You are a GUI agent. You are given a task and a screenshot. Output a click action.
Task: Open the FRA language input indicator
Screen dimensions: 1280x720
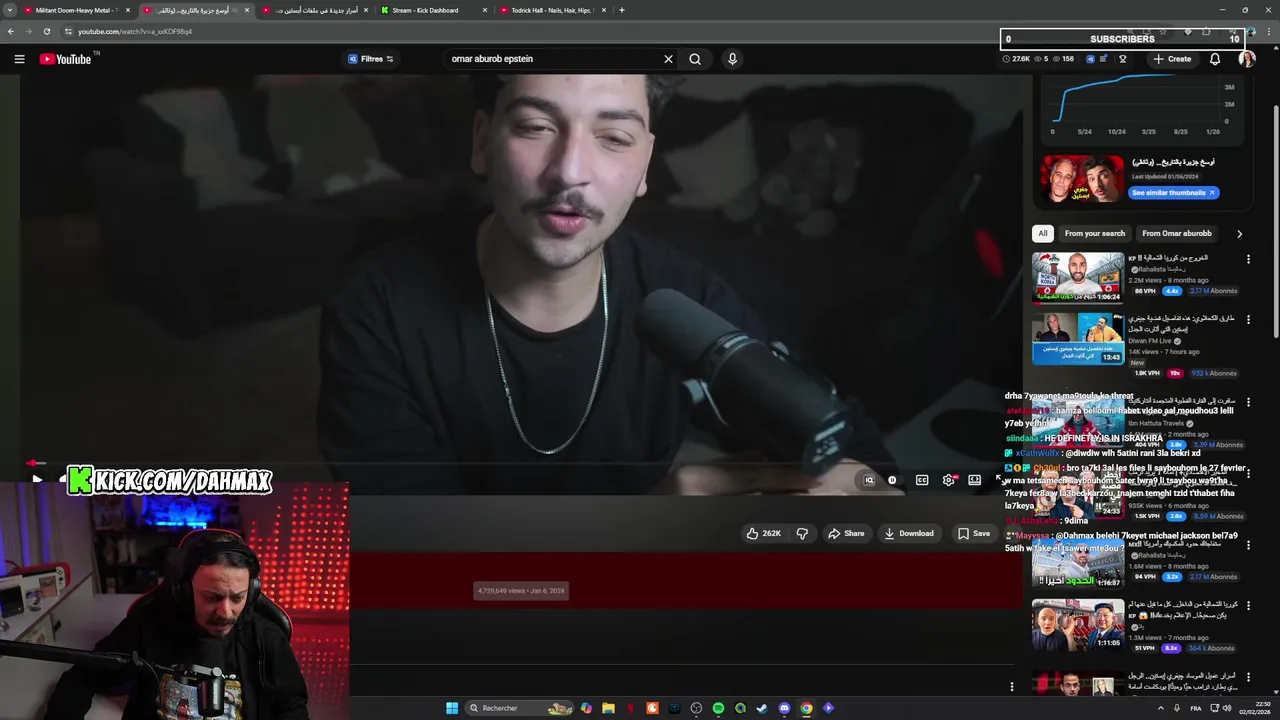coord(1196,708)
